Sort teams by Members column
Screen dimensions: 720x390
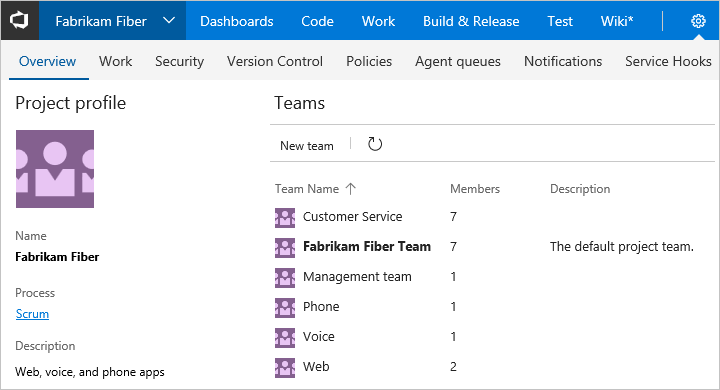point(475,189)
